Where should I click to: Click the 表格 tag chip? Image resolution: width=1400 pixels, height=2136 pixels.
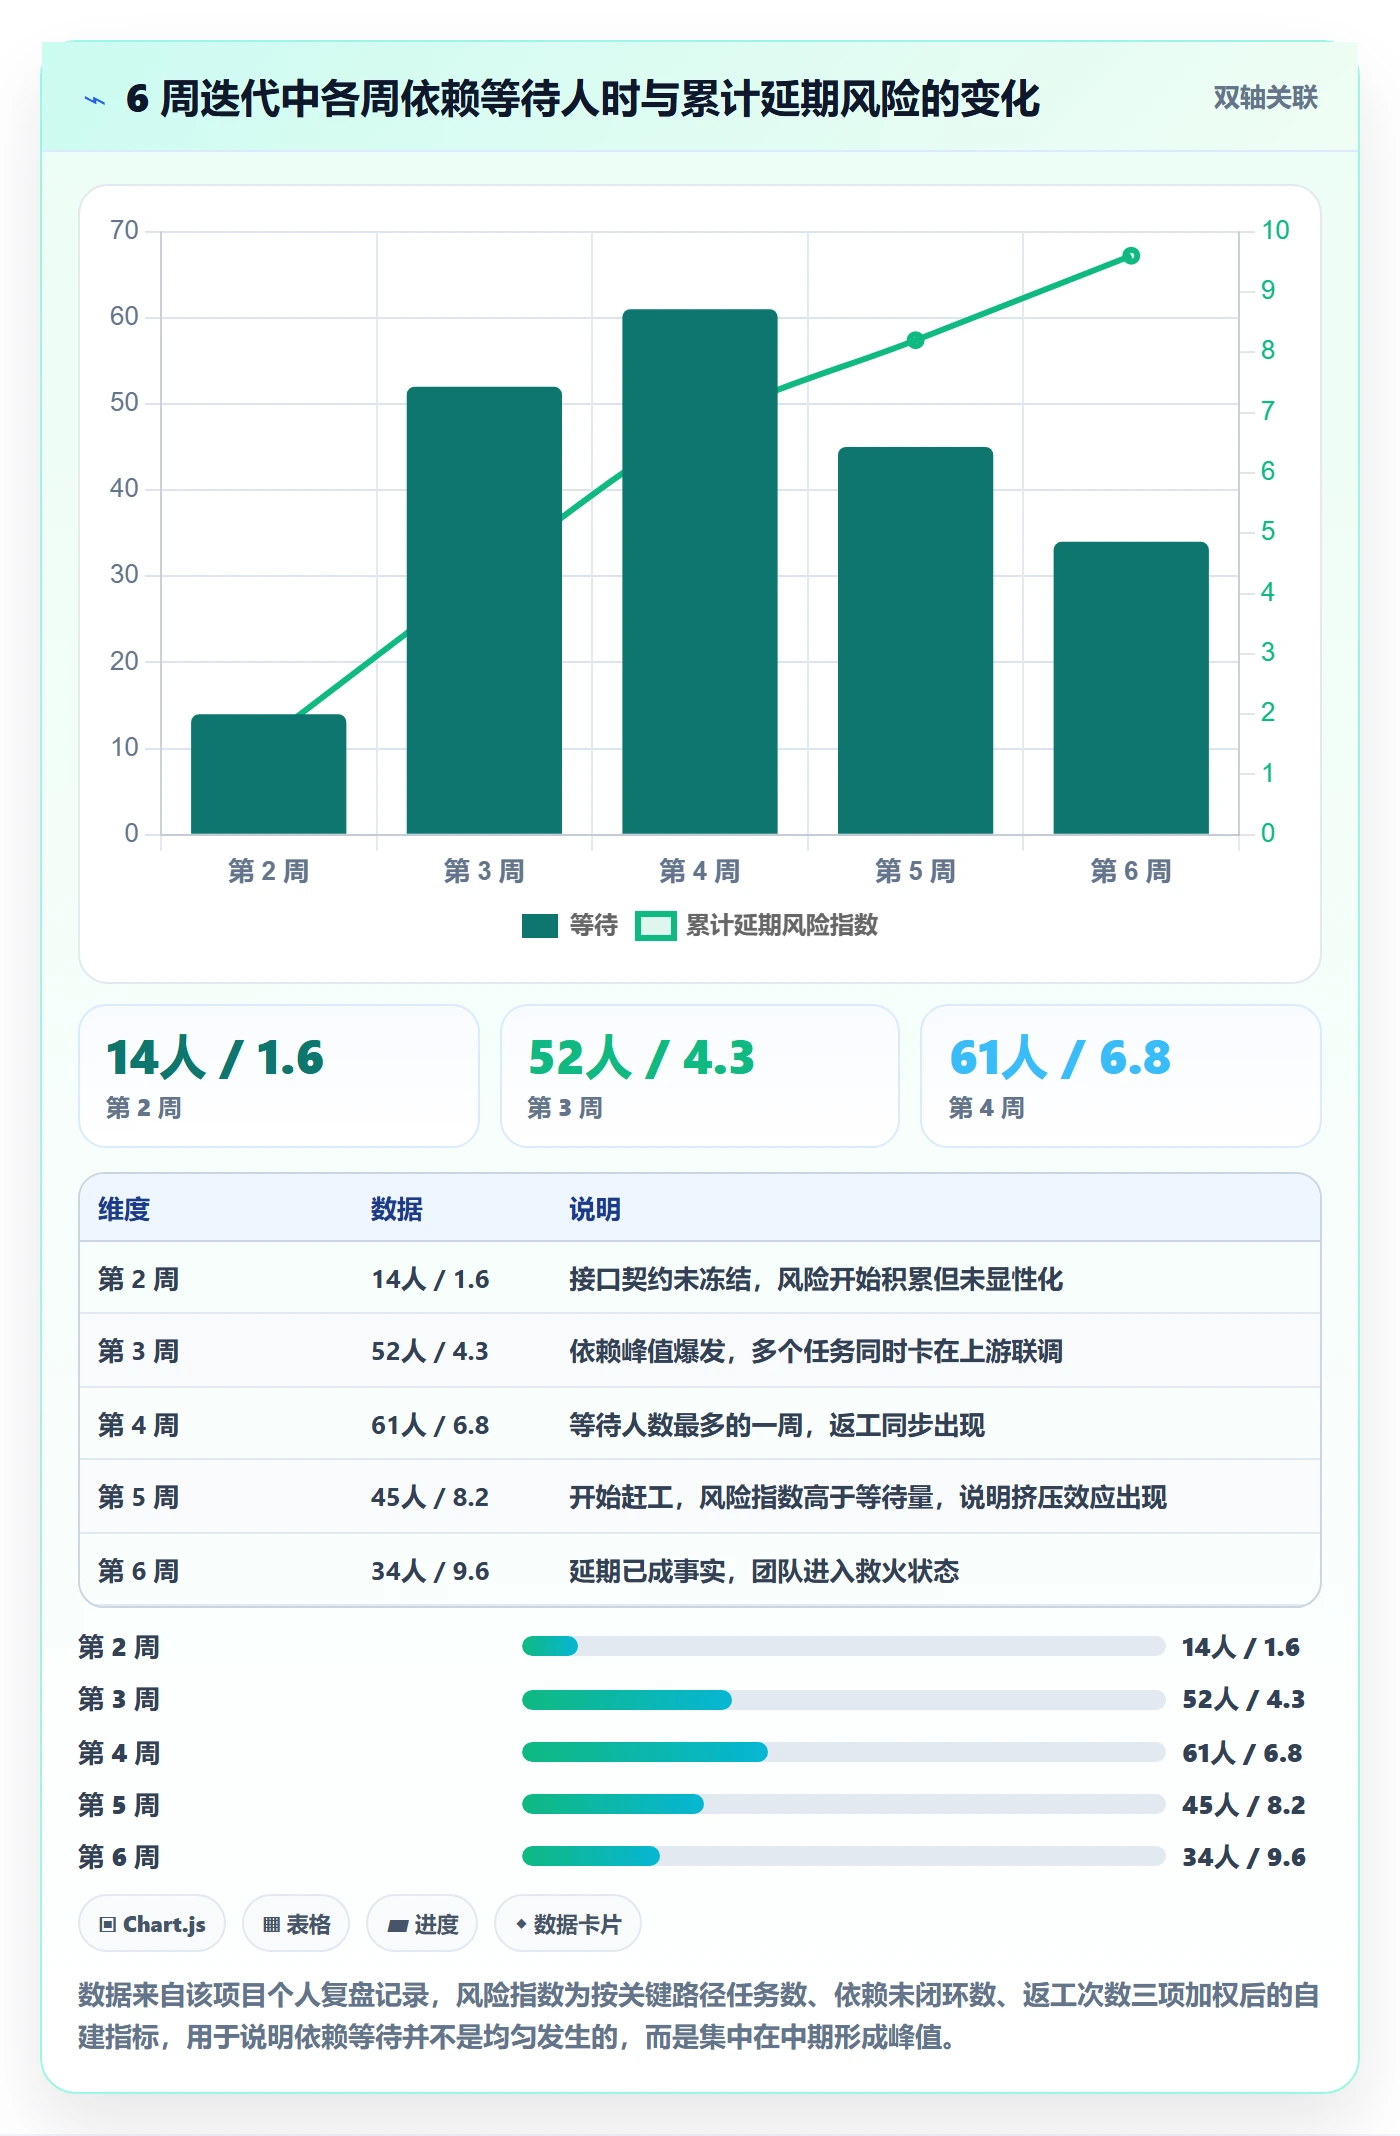click(296, 1924)
